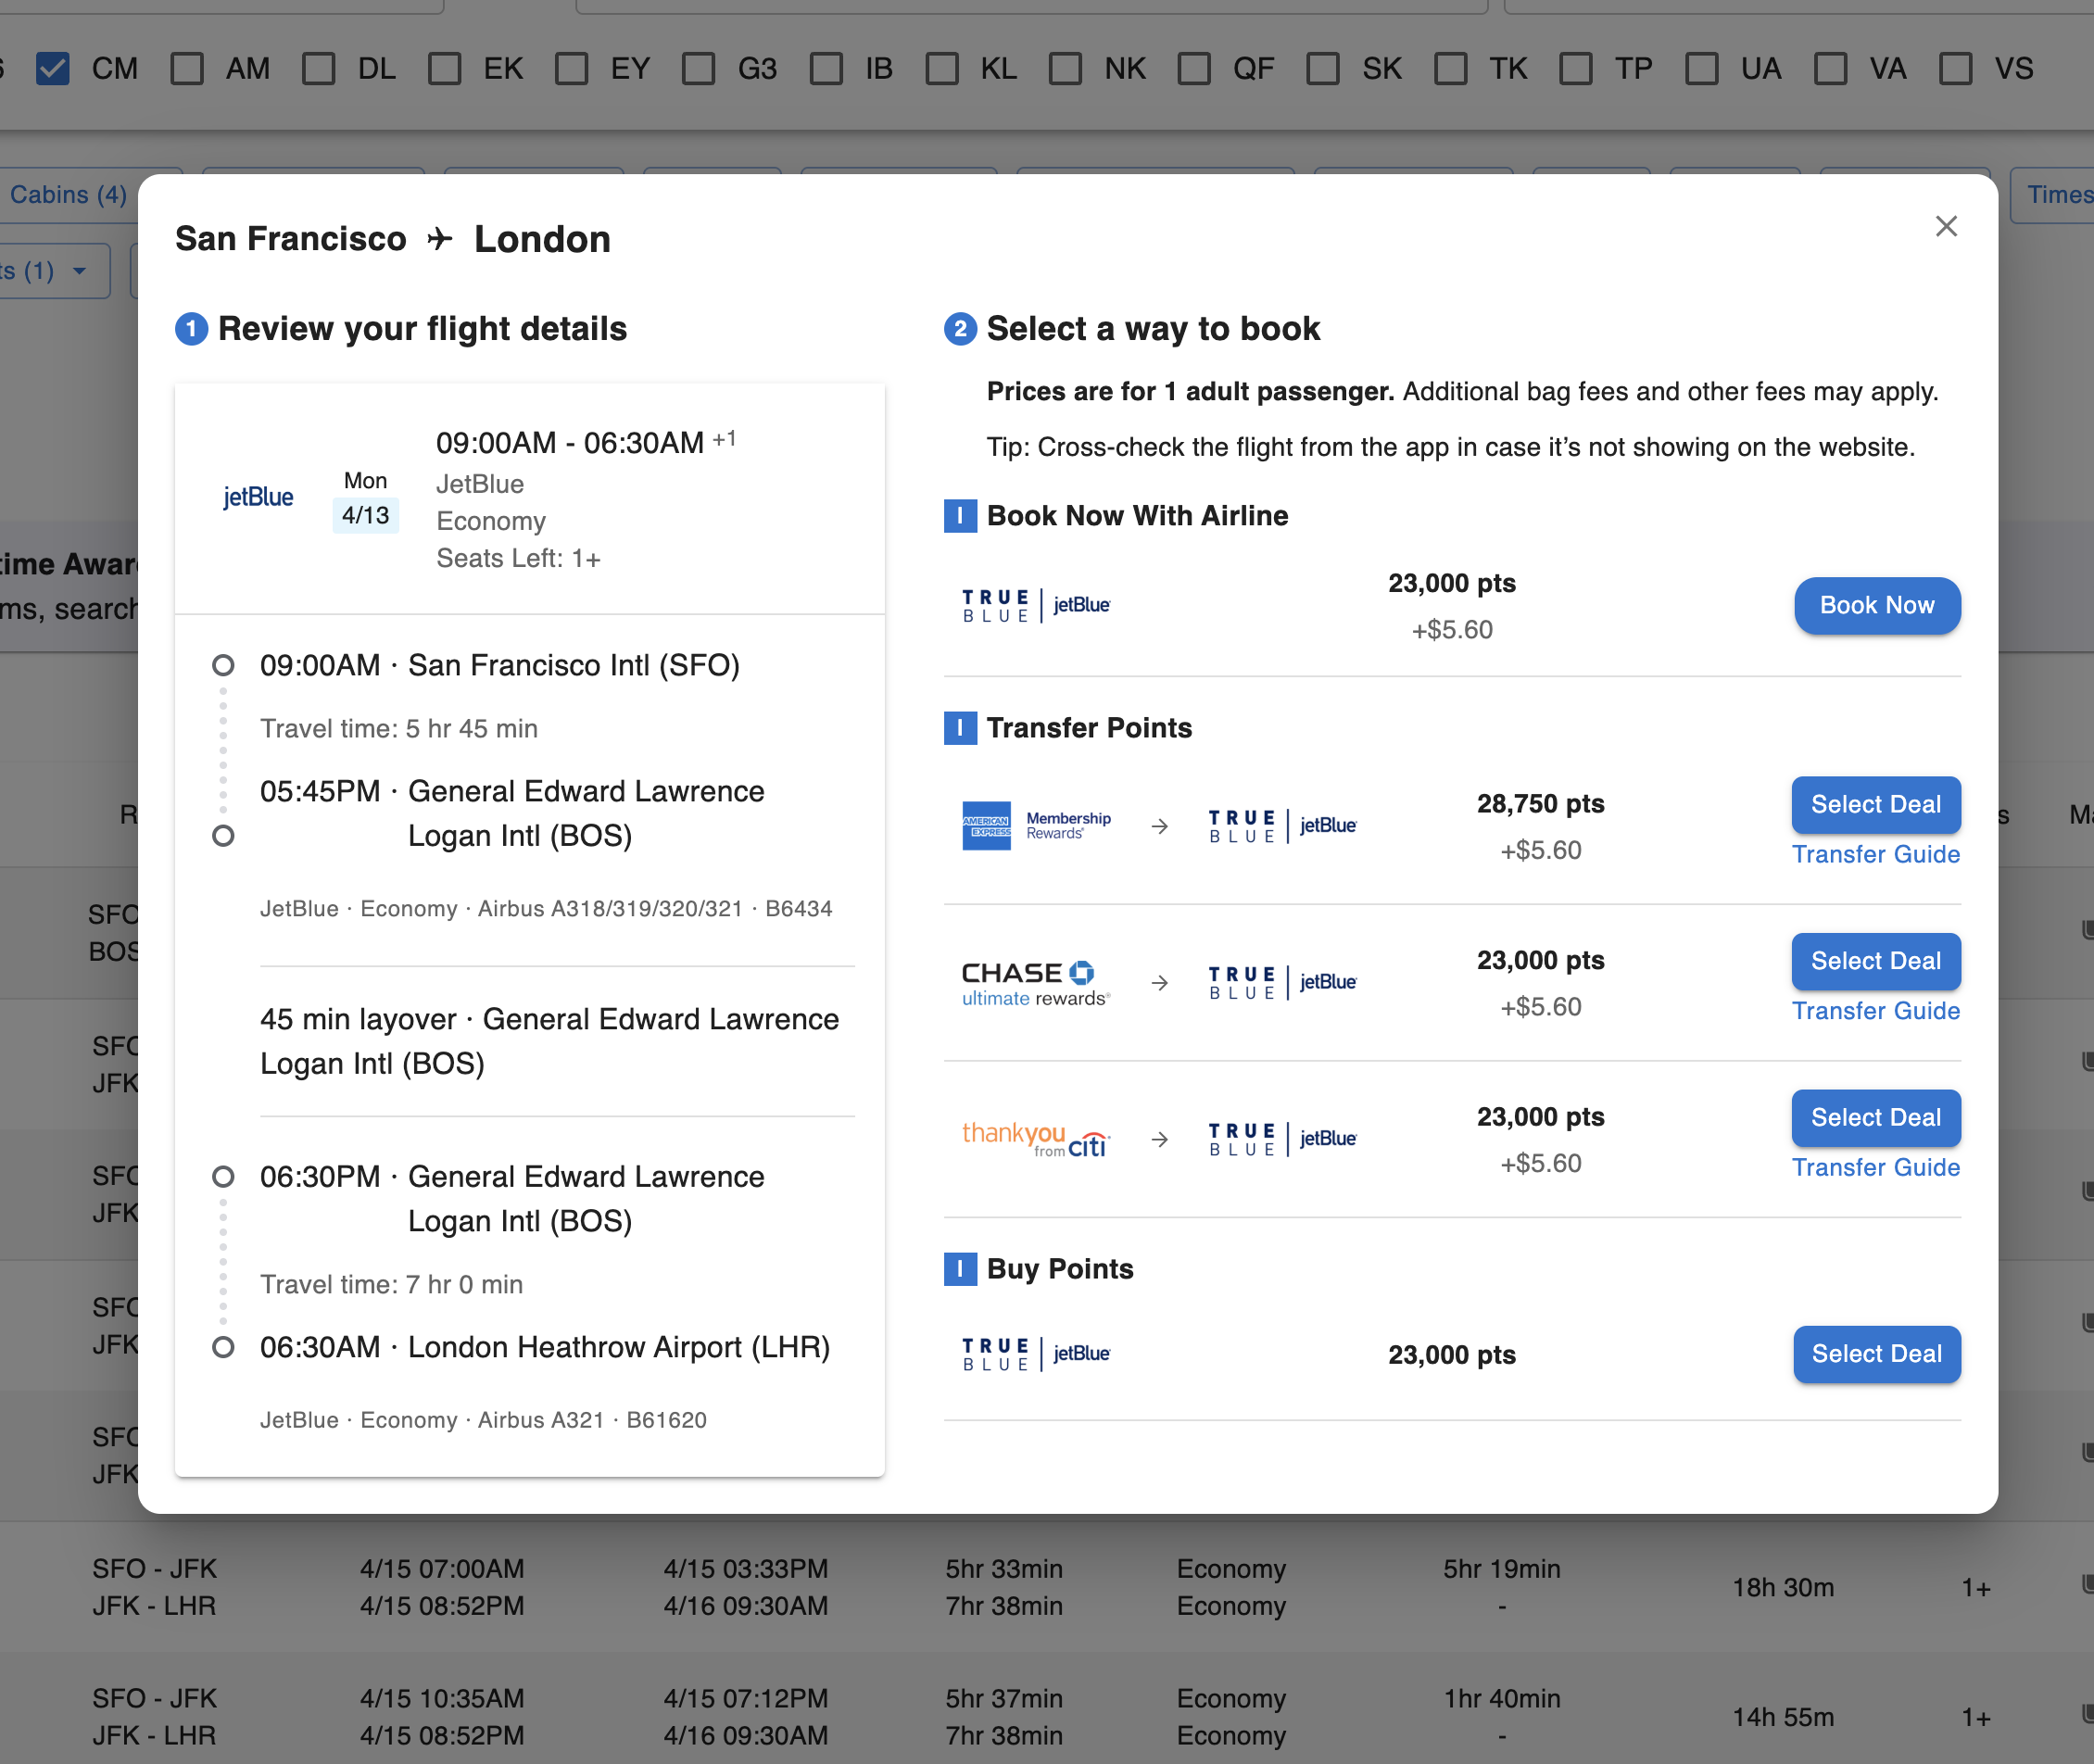Open Transfer Guide for Chase row
Screen dimensions: 2094x1764
pos(1876,1011)
